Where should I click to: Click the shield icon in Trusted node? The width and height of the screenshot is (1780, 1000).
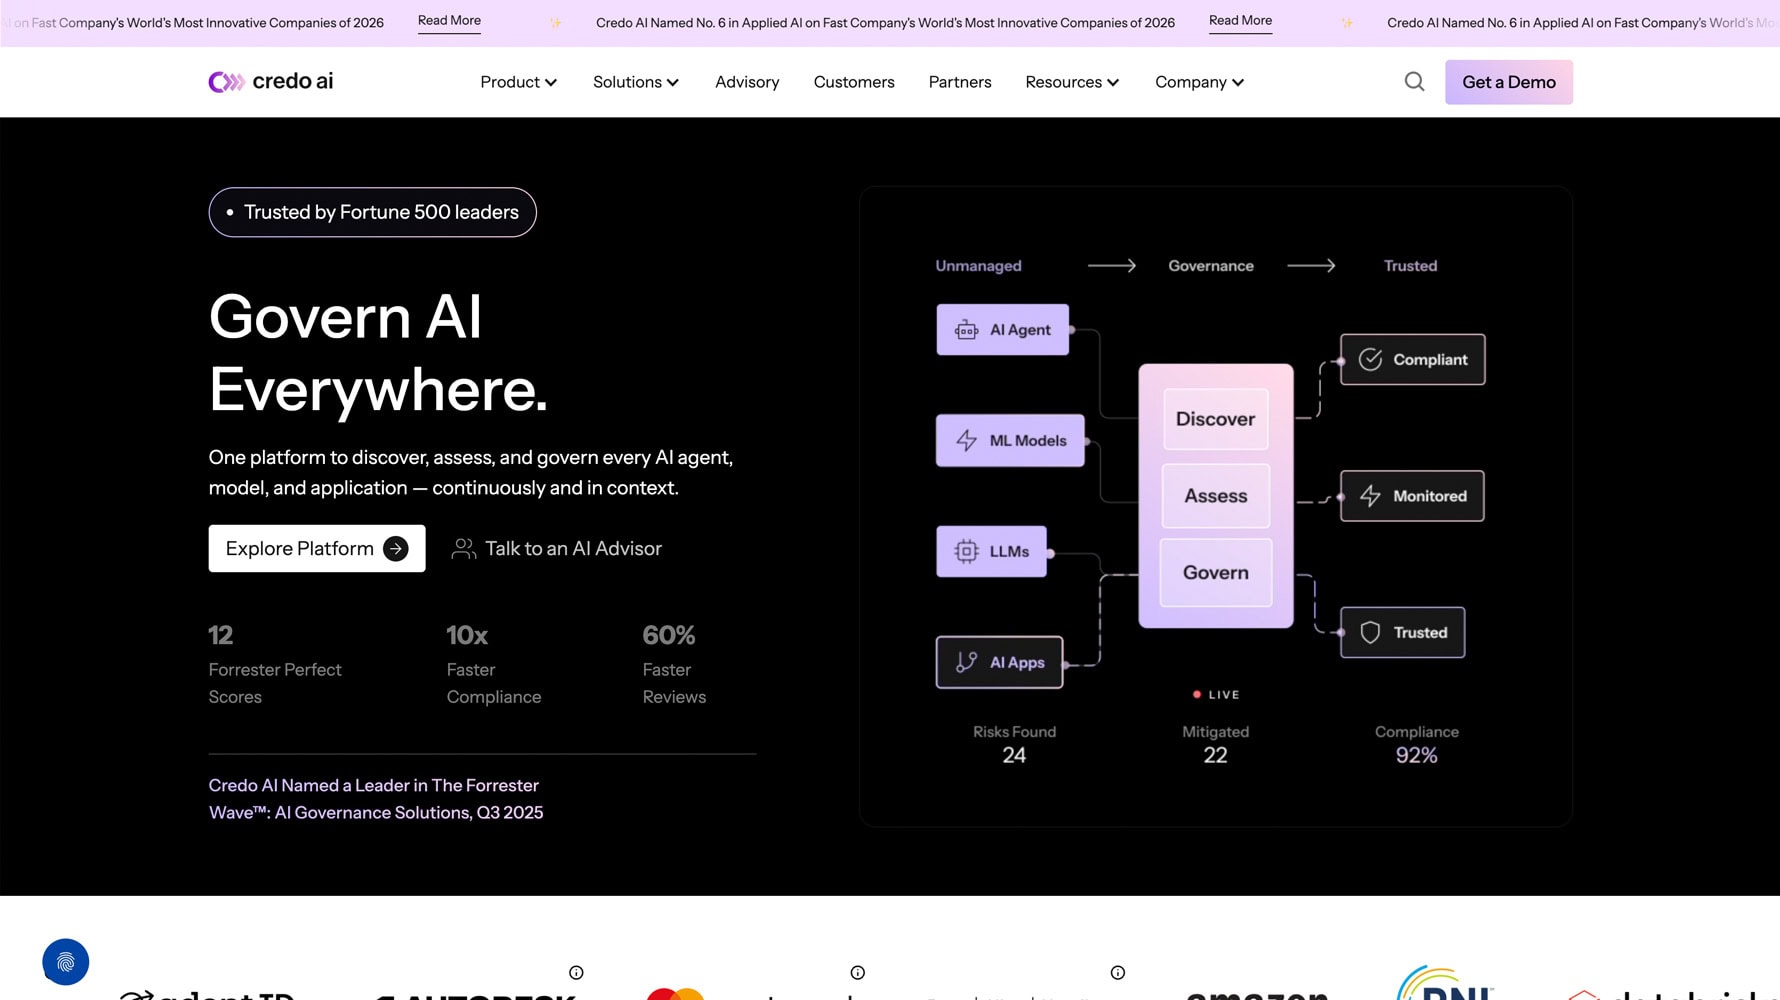click(x=1370, y=633)
